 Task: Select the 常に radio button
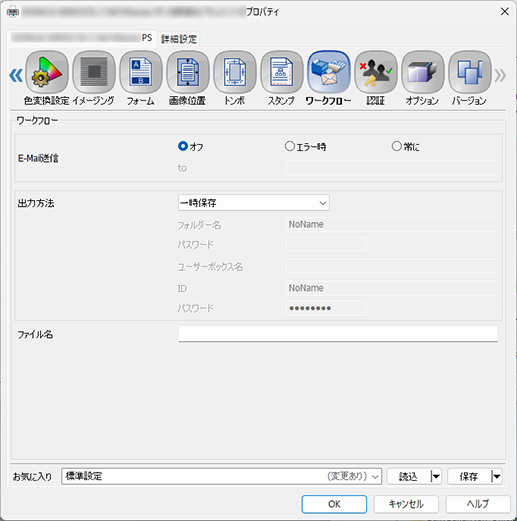[396, 146]
